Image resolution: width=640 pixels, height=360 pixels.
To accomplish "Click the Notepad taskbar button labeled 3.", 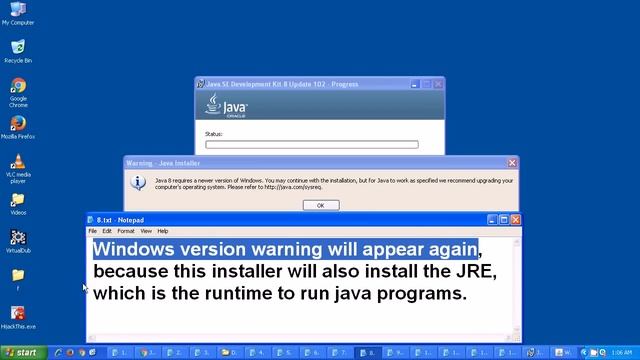I will pyautogui.click(x=203, y=353).
